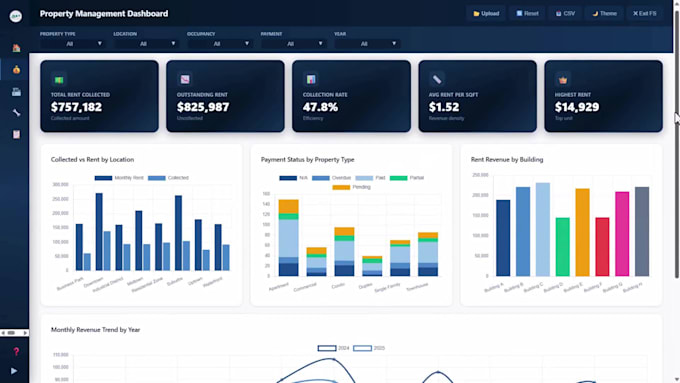Viewport: 680px width, 383px height.
Task: Open the Property Type filter dropdown
Action: (72, 44)
